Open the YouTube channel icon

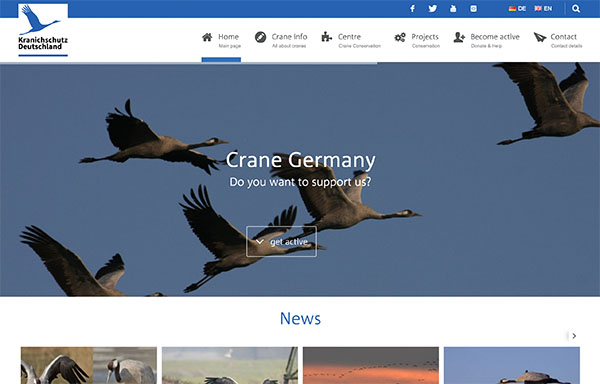pyautogui.click(x=453, y=8)
